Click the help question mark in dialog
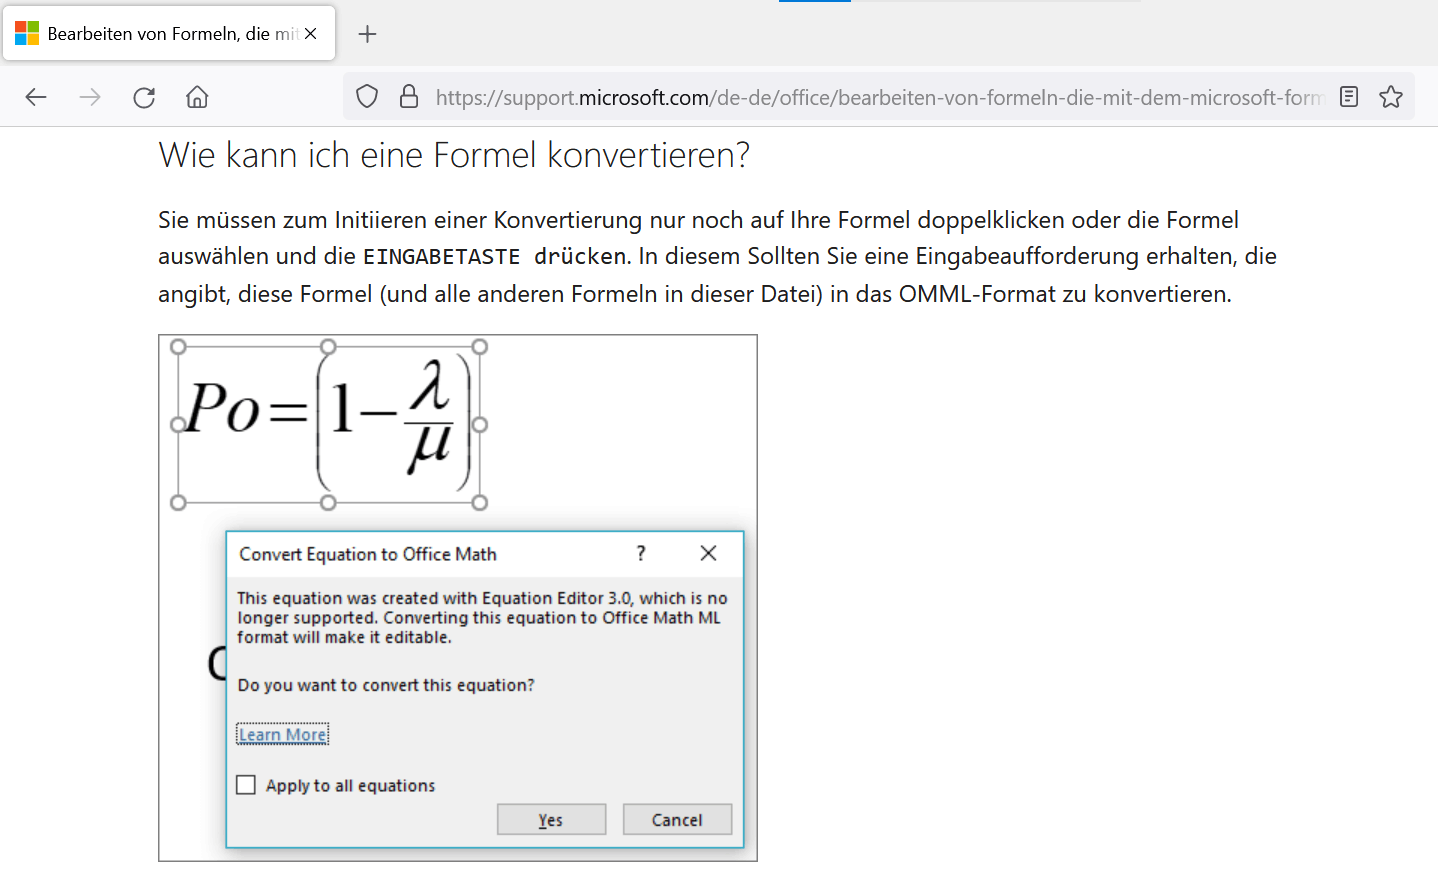This screenshot has height=884, width=1438. pyautogui.click(x=641, y=553)
